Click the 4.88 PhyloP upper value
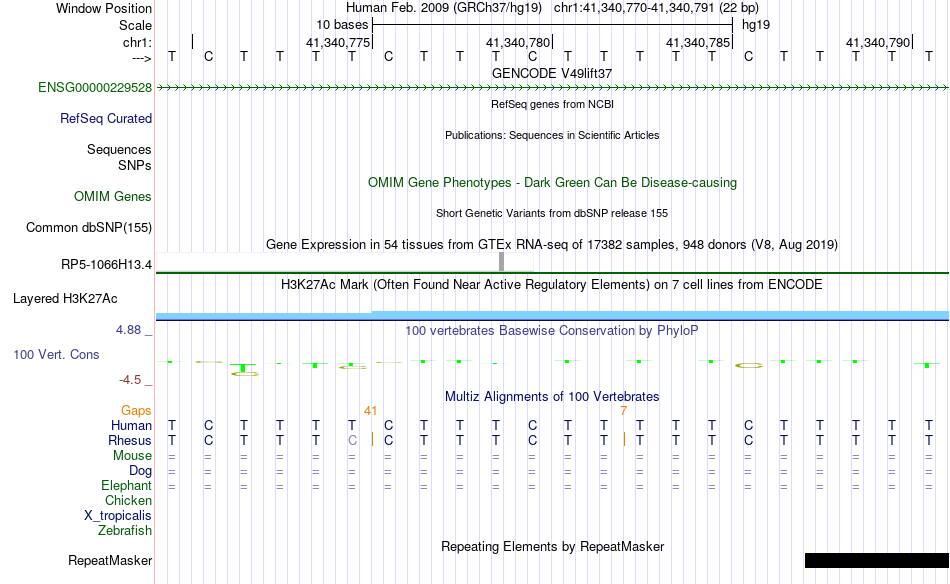 pyautogui.click(x=128, y=330)
